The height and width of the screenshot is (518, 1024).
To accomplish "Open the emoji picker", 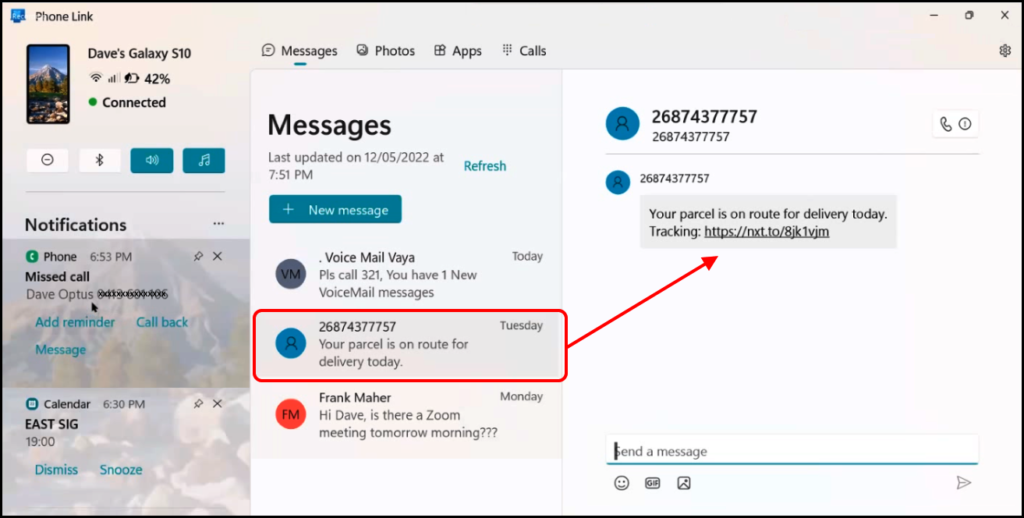I will (622, 483).
